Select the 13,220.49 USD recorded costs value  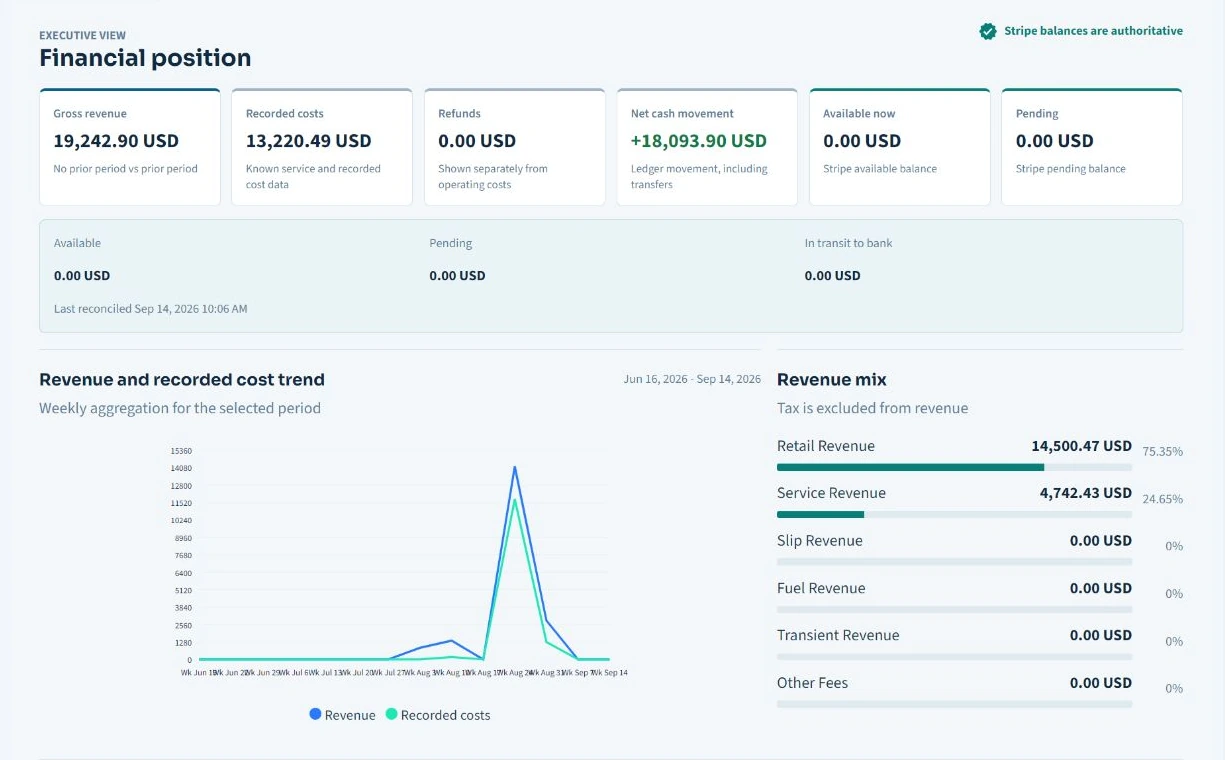(x=308, y=141)
